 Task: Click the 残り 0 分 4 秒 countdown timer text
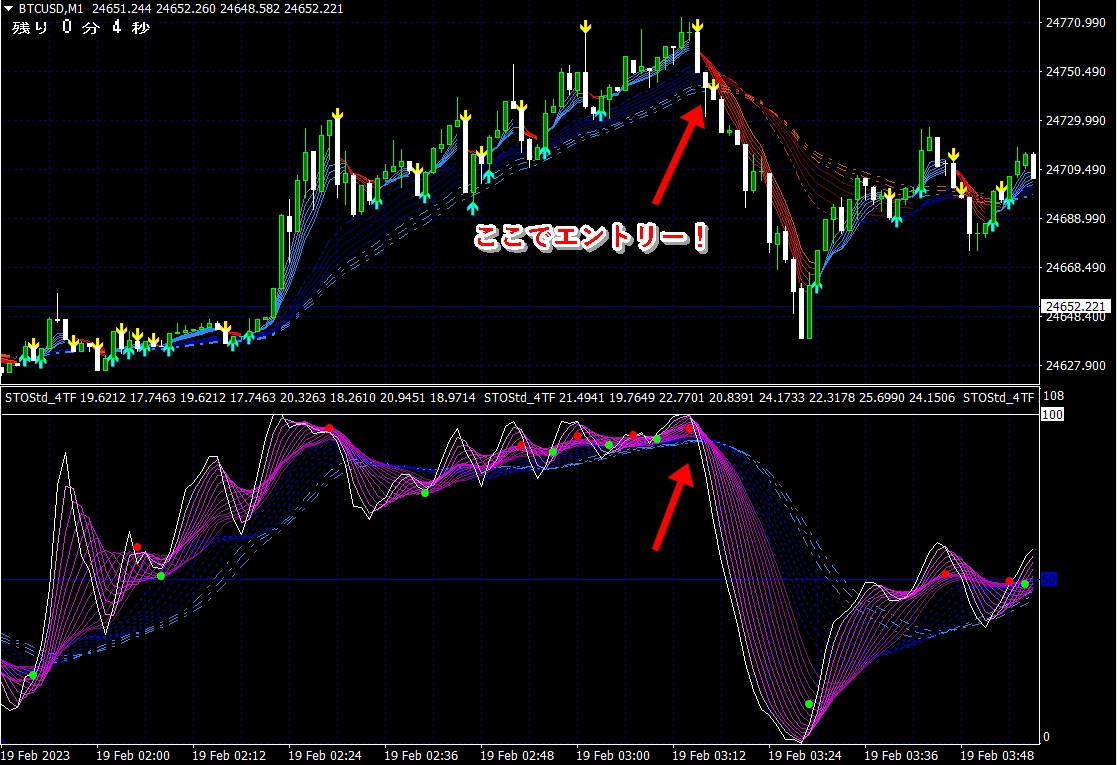coord(80,28)
